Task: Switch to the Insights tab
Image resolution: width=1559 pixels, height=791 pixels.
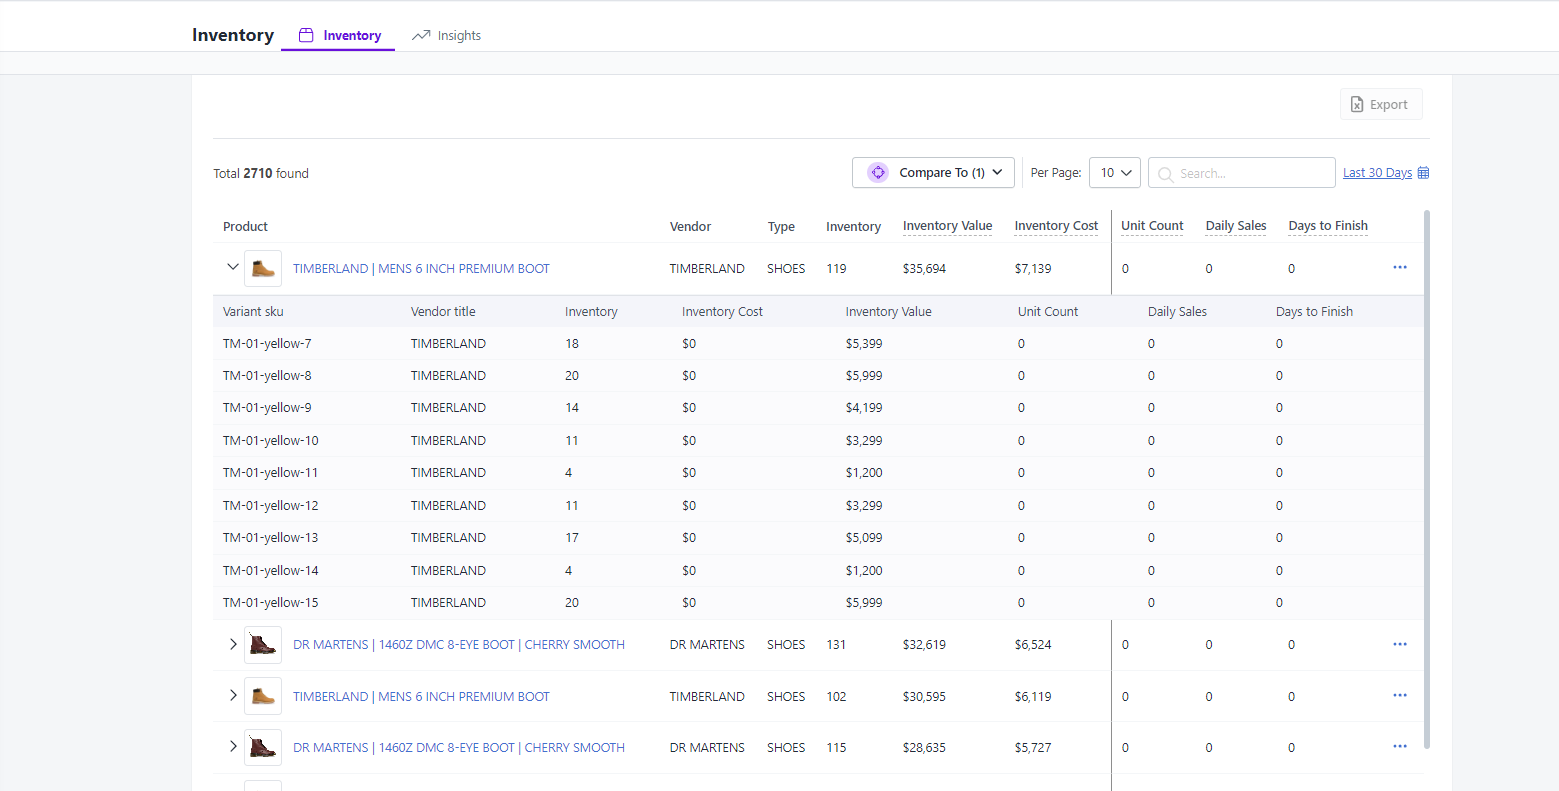Action: tap(446, 35)
